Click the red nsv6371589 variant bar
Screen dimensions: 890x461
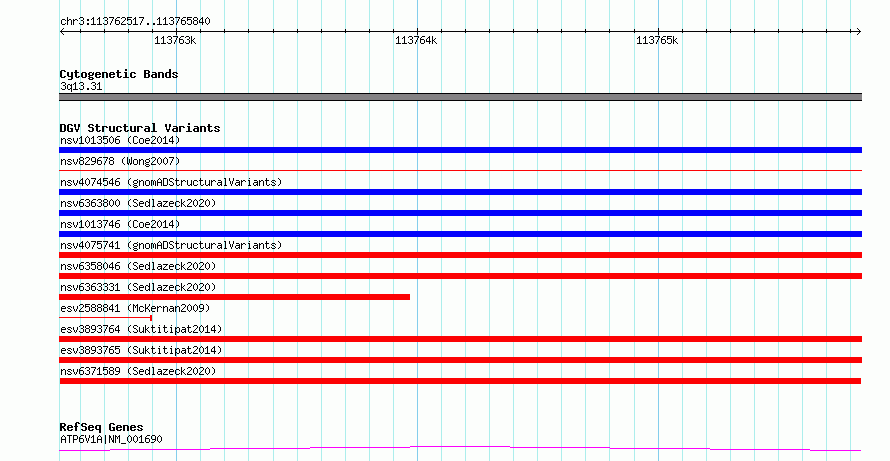point(460,381)
